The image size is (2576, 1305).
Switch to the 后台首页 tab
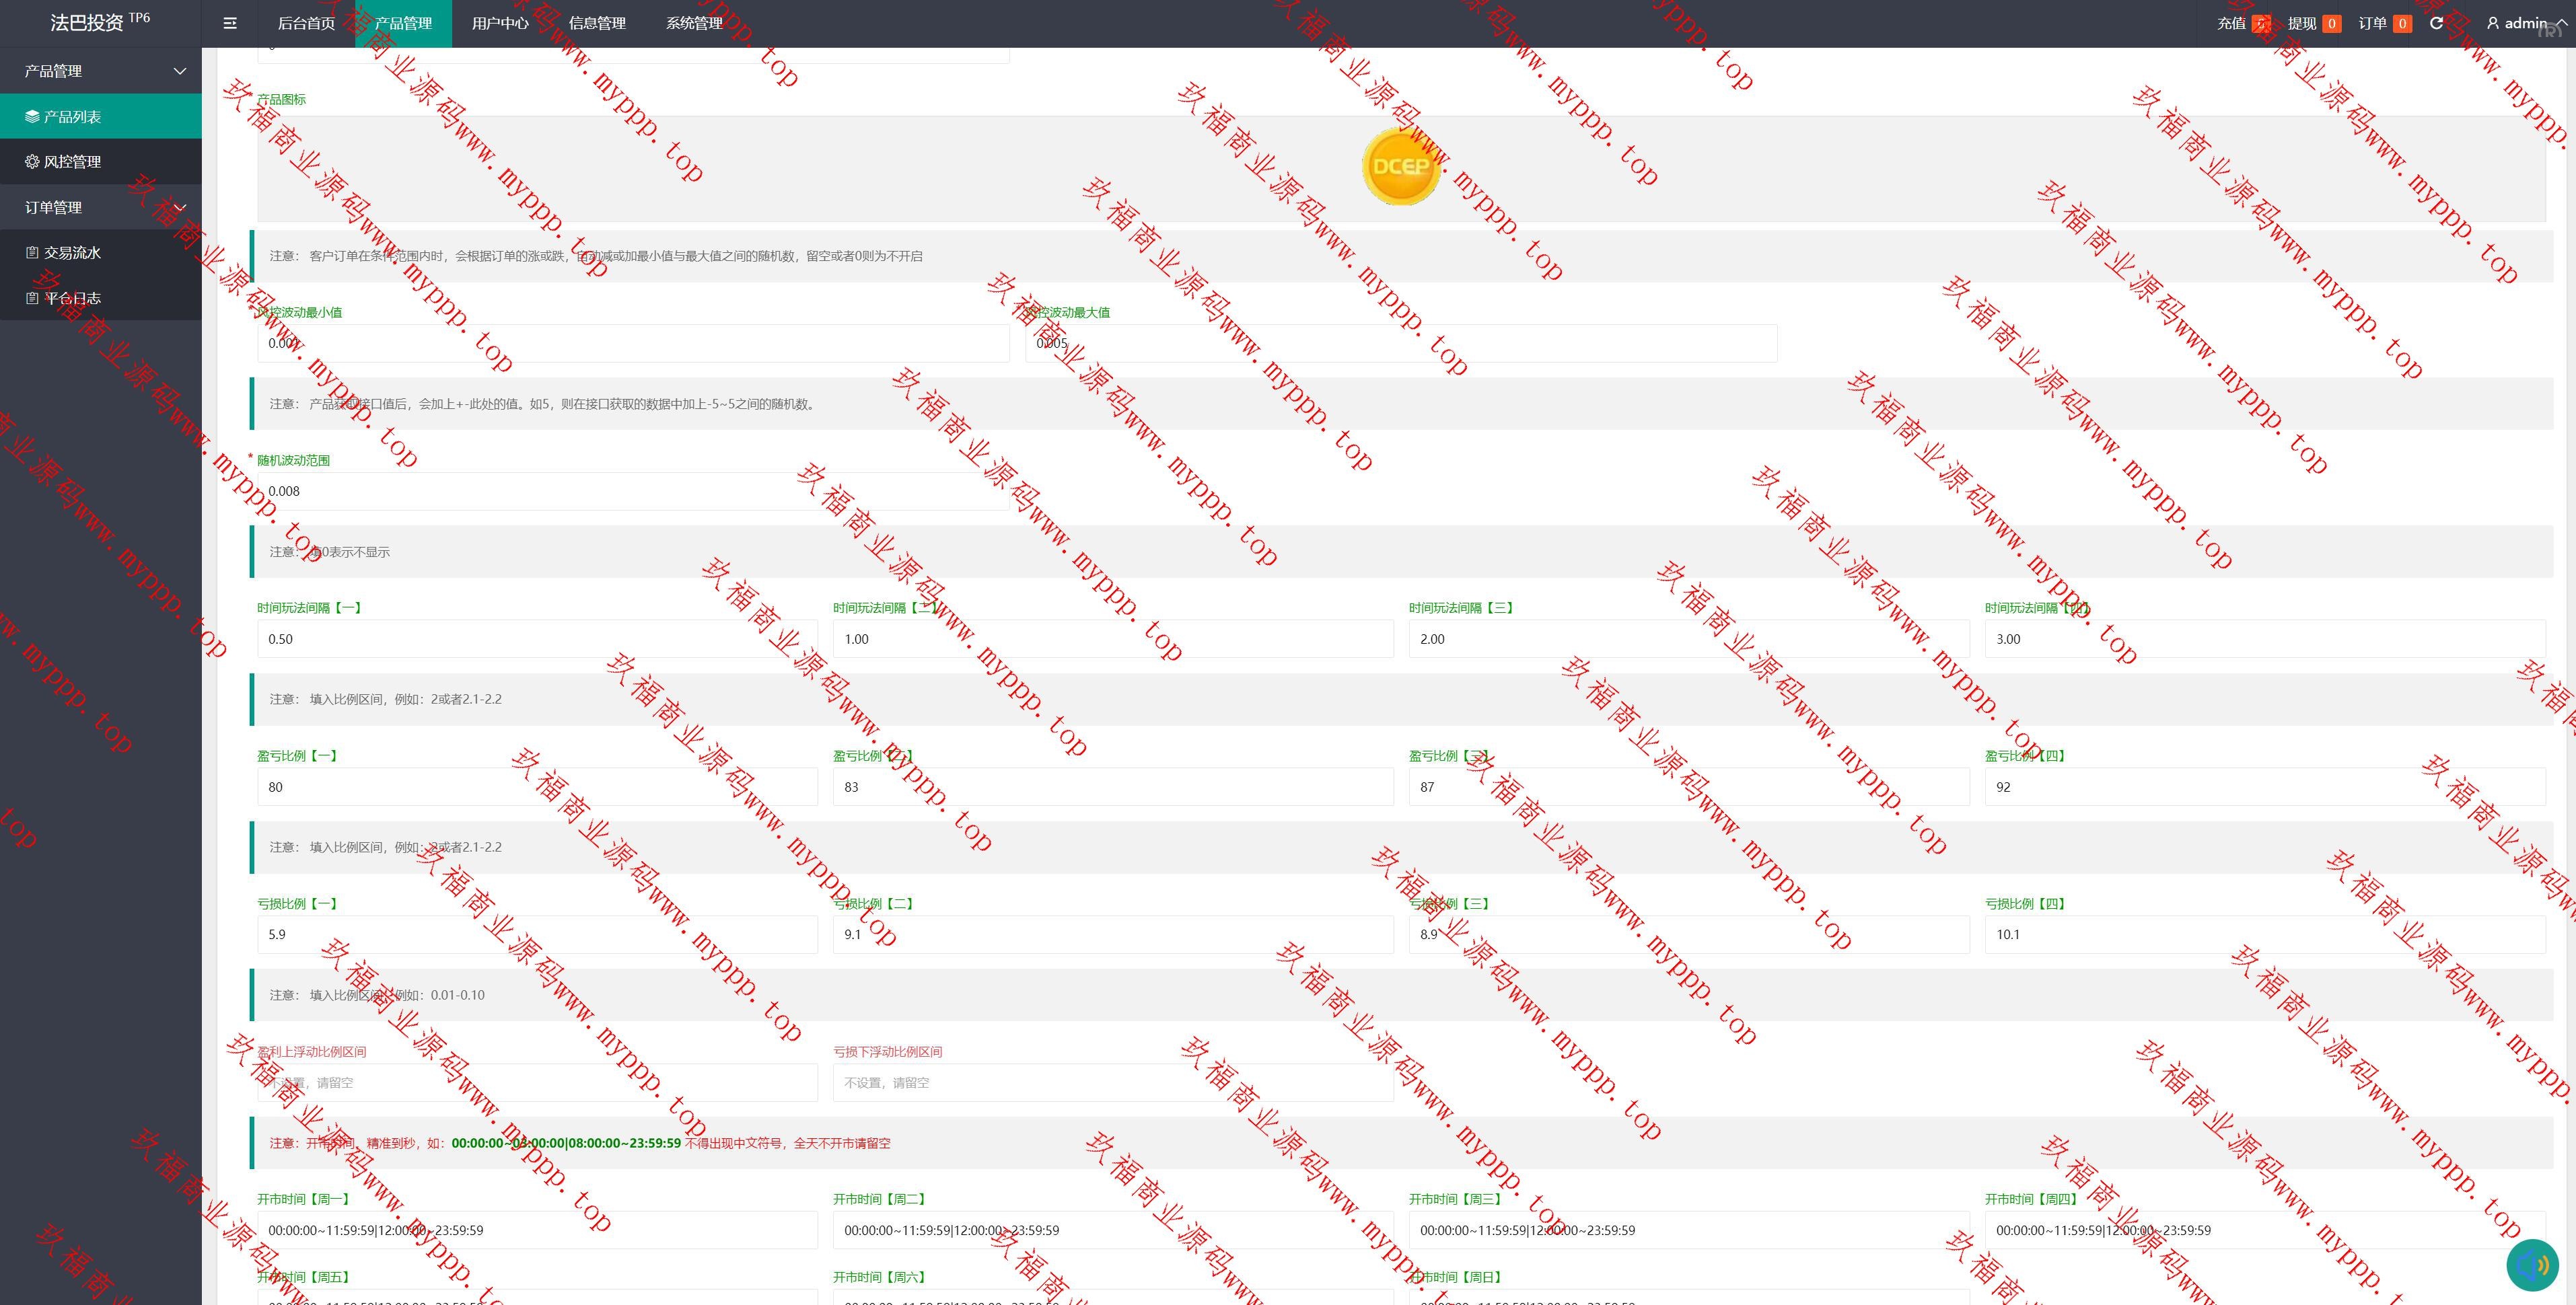pyautogui.click(x=306, y=23)
